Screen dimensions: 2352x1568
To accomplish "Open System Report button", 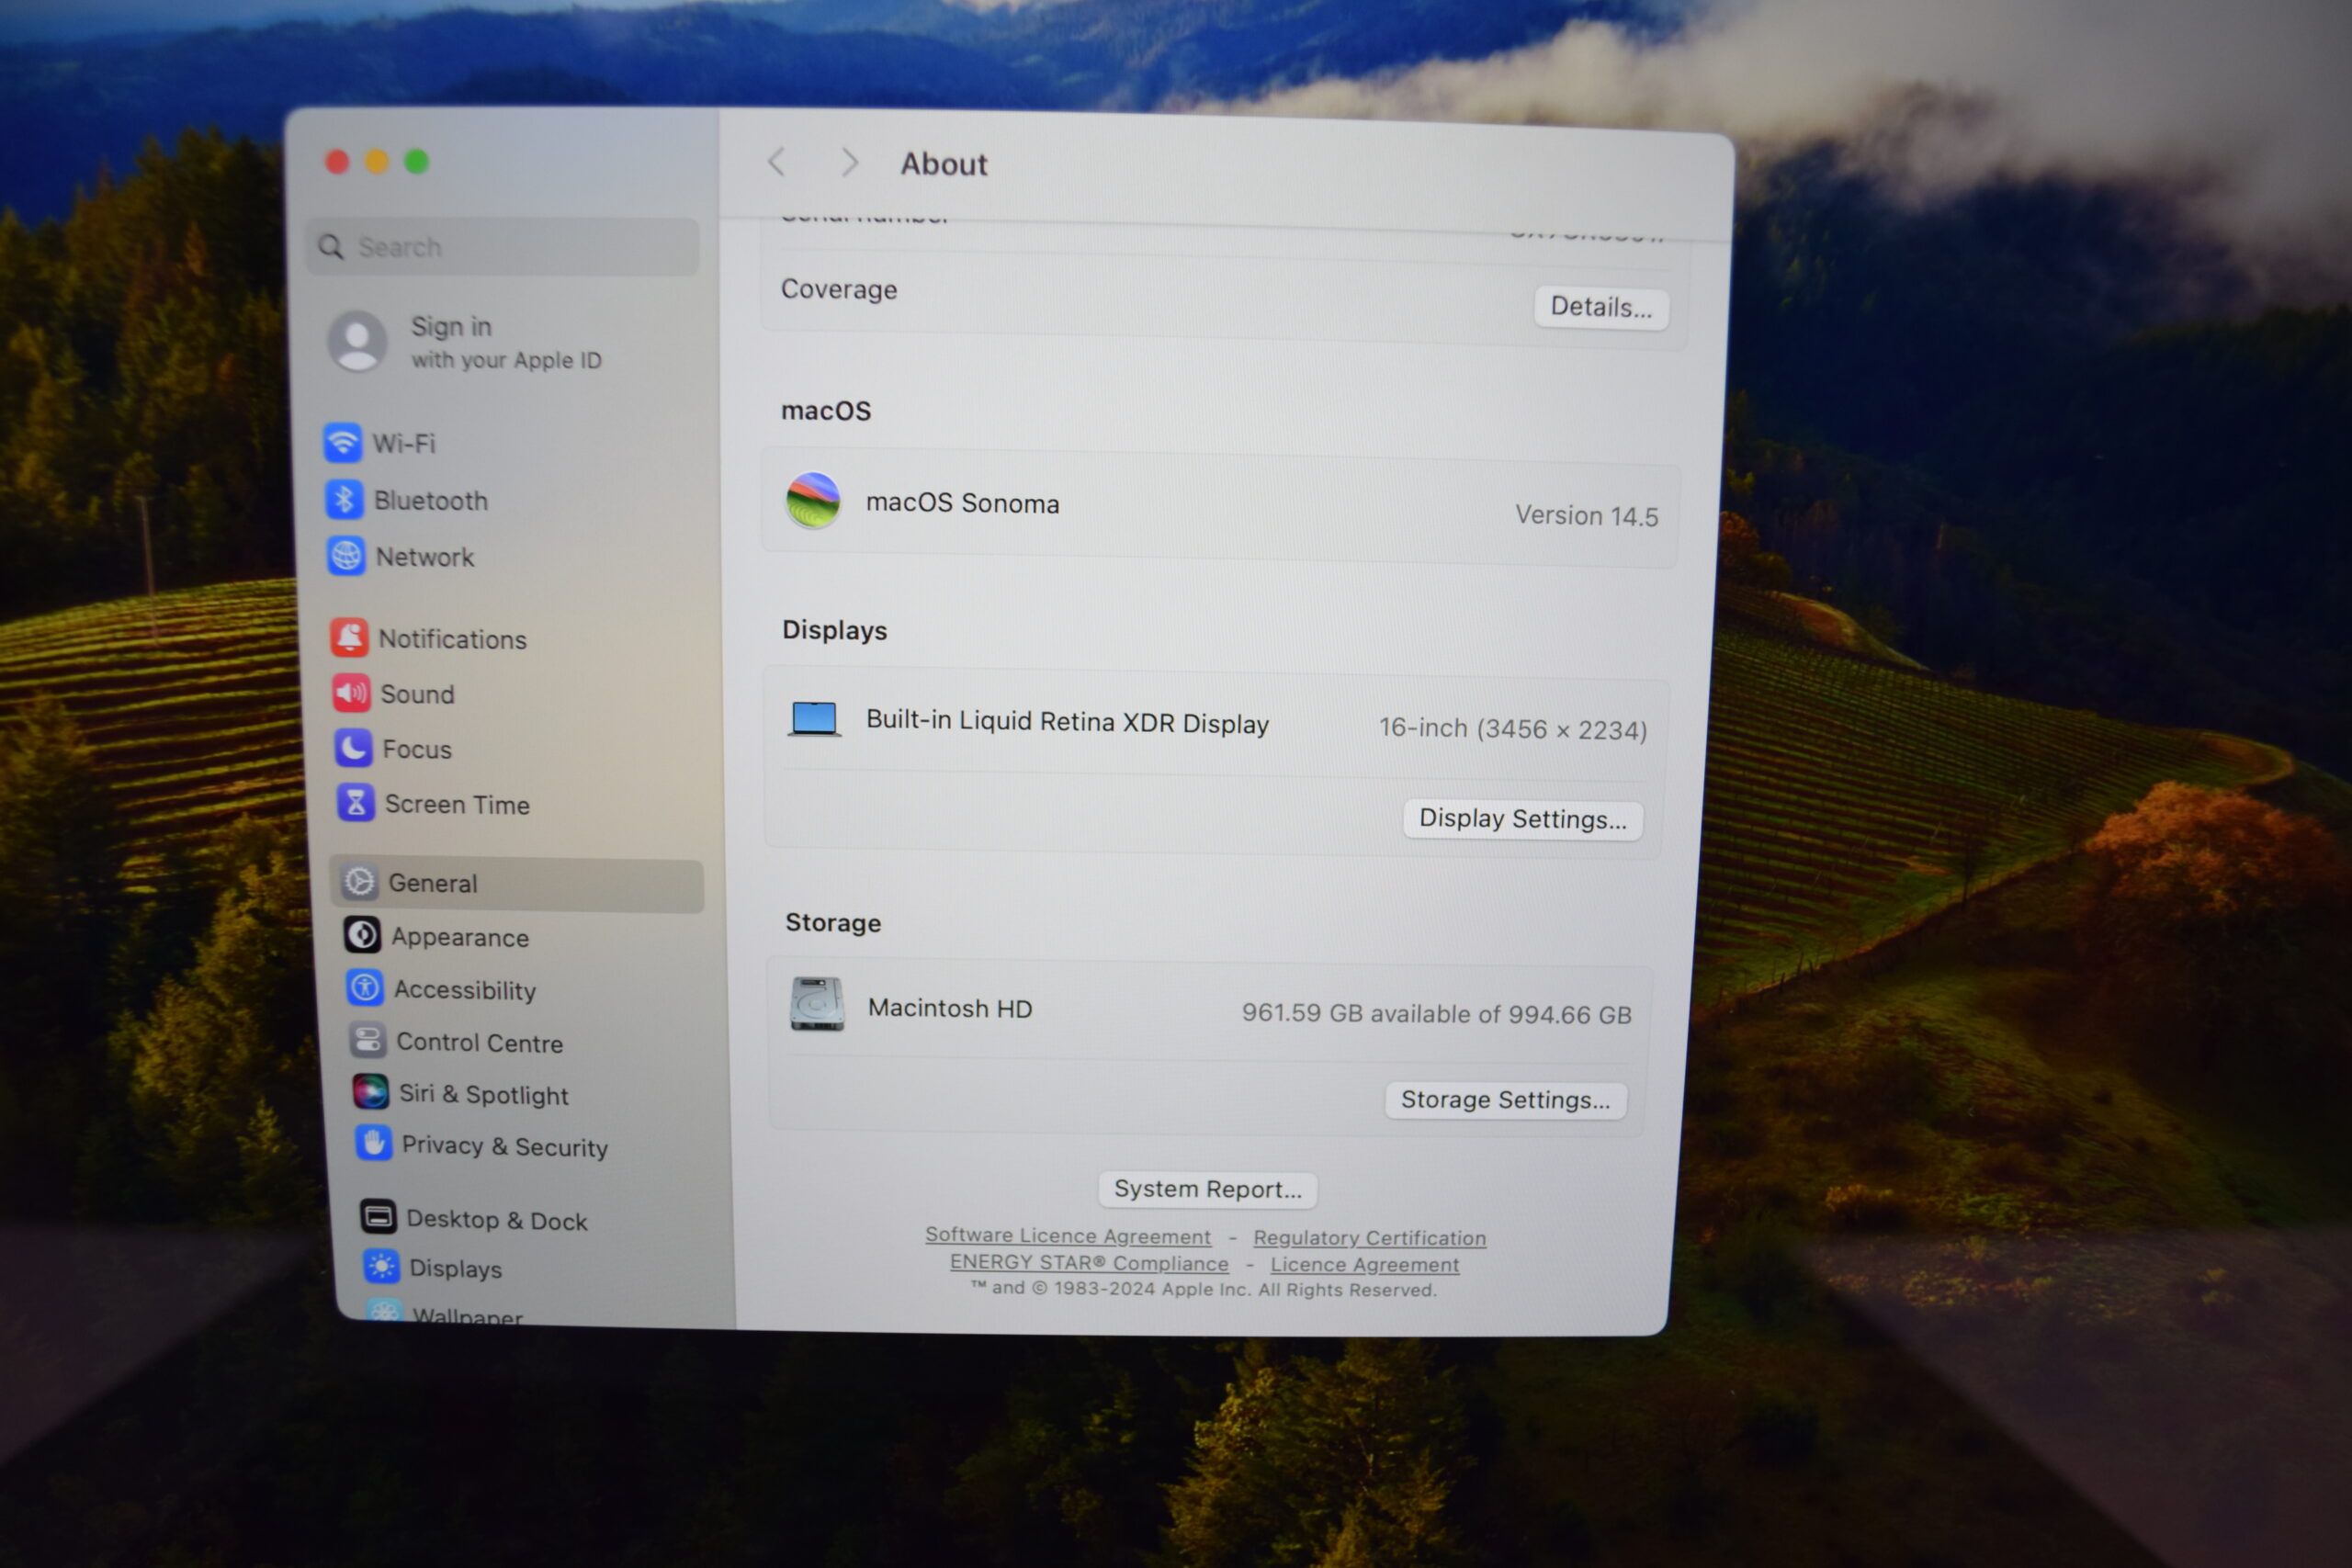I will [x=1207, y=1189].
